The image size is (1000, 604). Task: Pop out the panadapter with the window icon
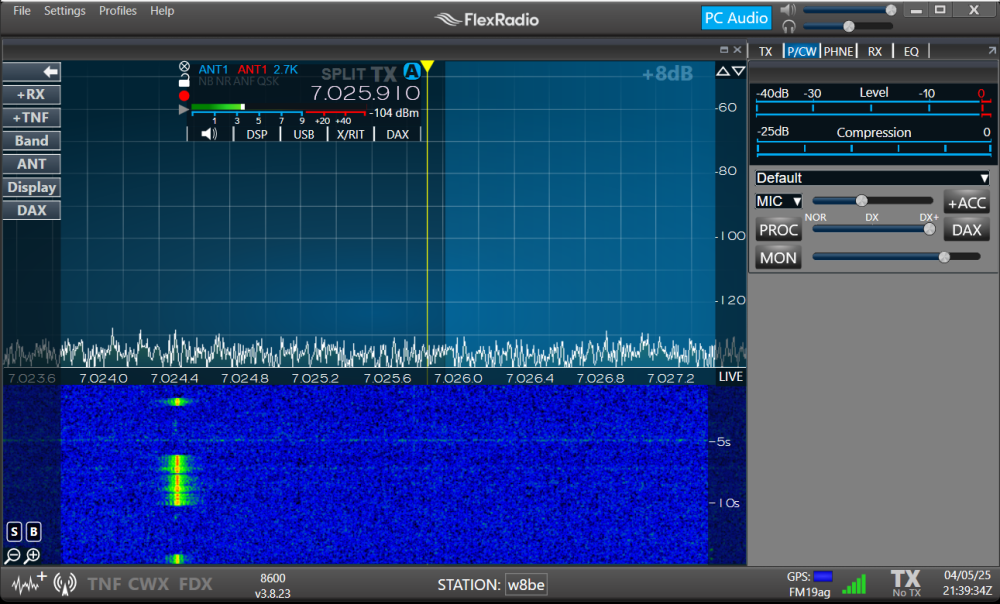point(724,50)
